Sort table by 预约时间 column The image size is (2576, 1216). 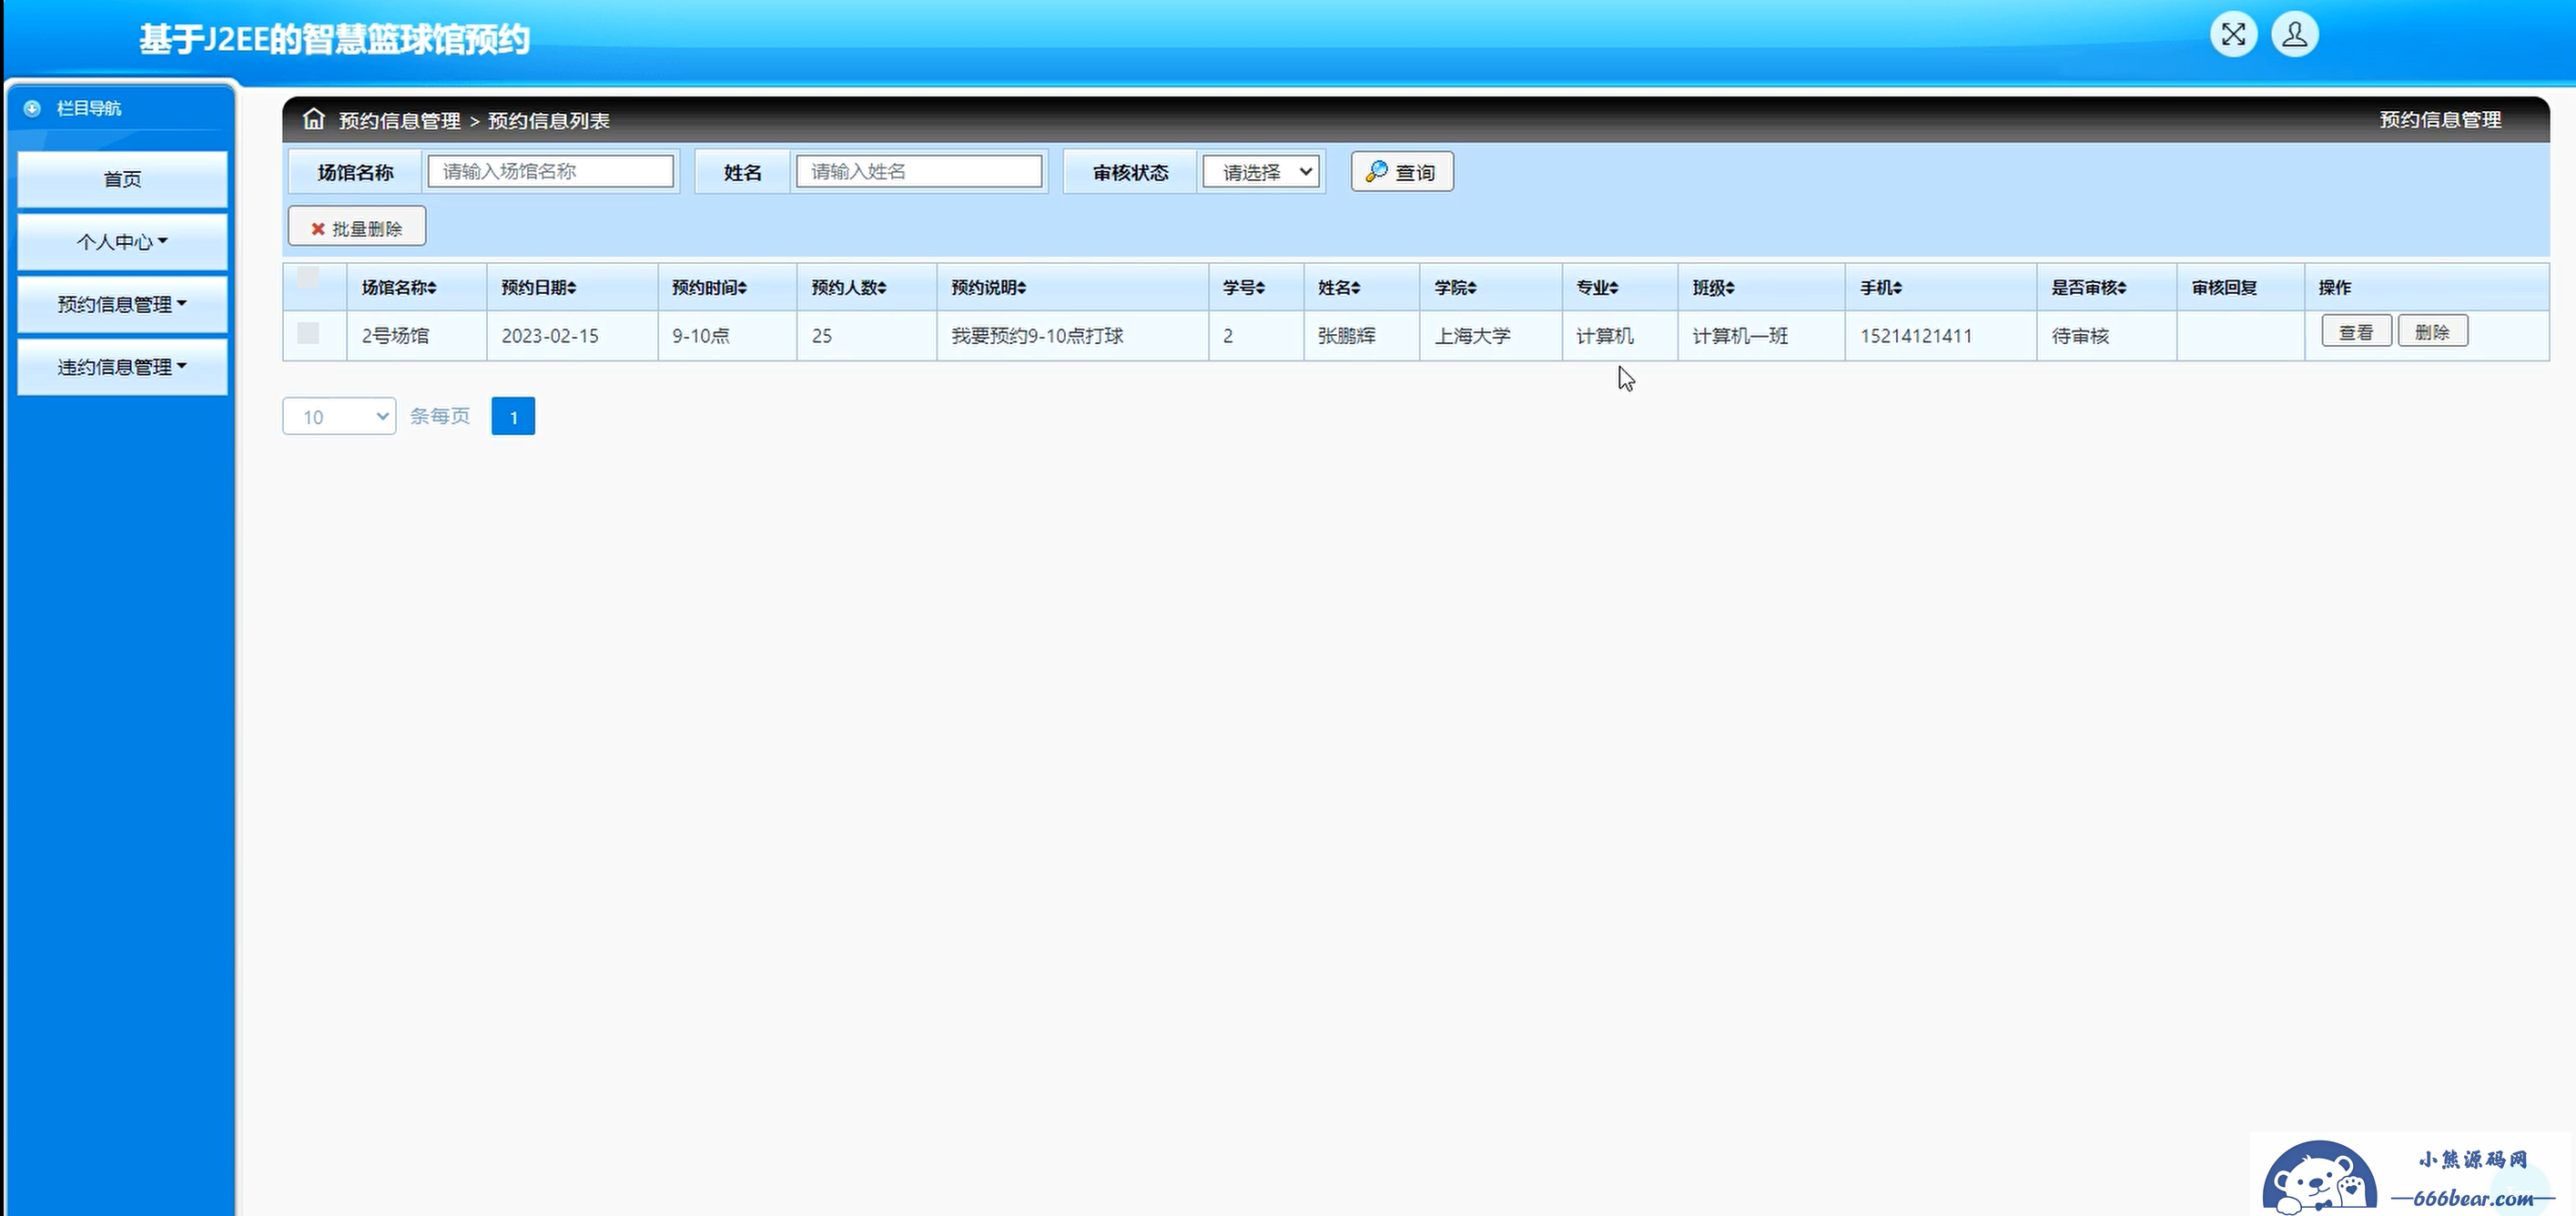710,287
